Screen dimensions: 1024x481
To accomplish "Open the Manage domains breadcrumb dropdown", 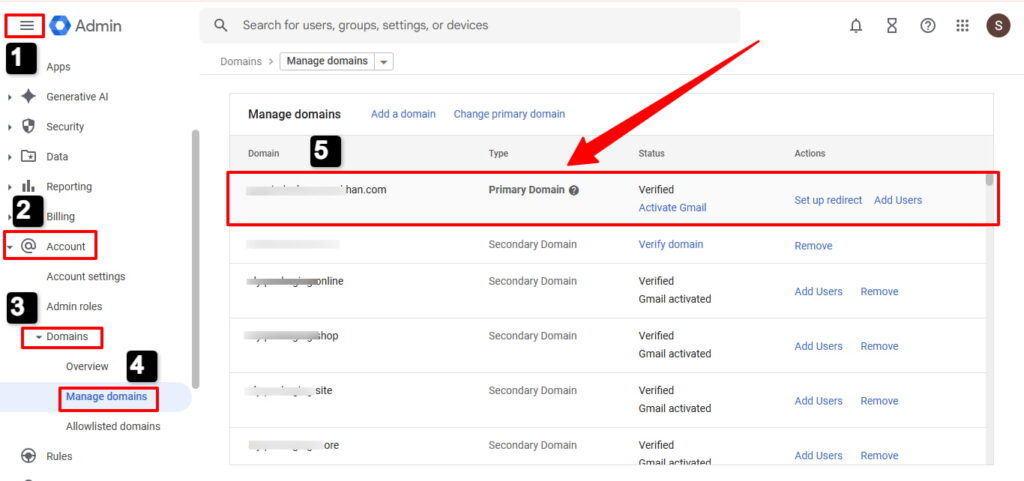I will [384, 62].
